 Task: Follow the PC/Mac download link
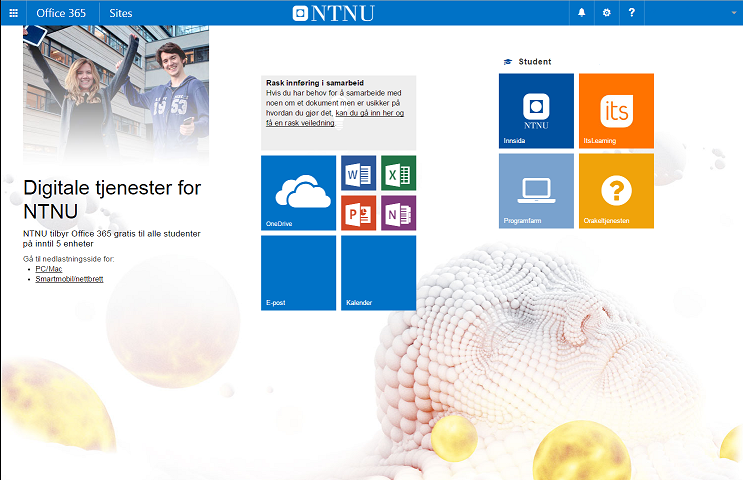pos(49,269)
